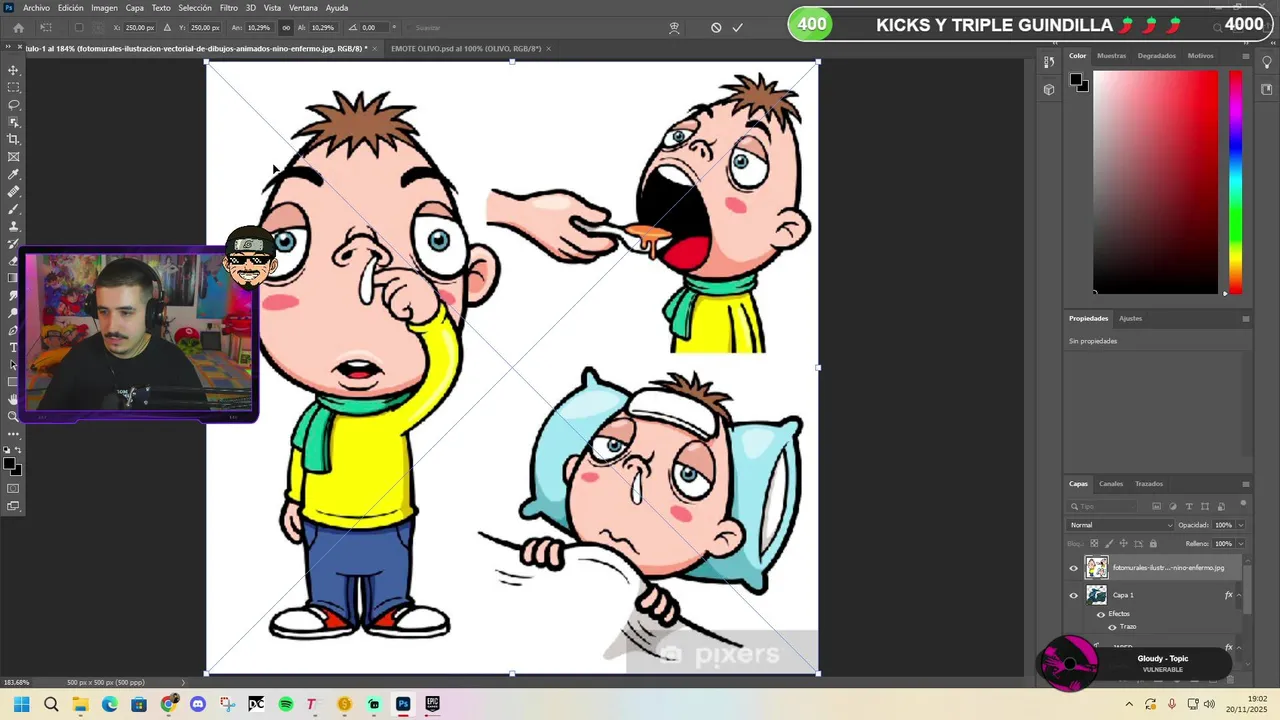
Task: Click the X position input field
Action: click(x=138, y=28)
